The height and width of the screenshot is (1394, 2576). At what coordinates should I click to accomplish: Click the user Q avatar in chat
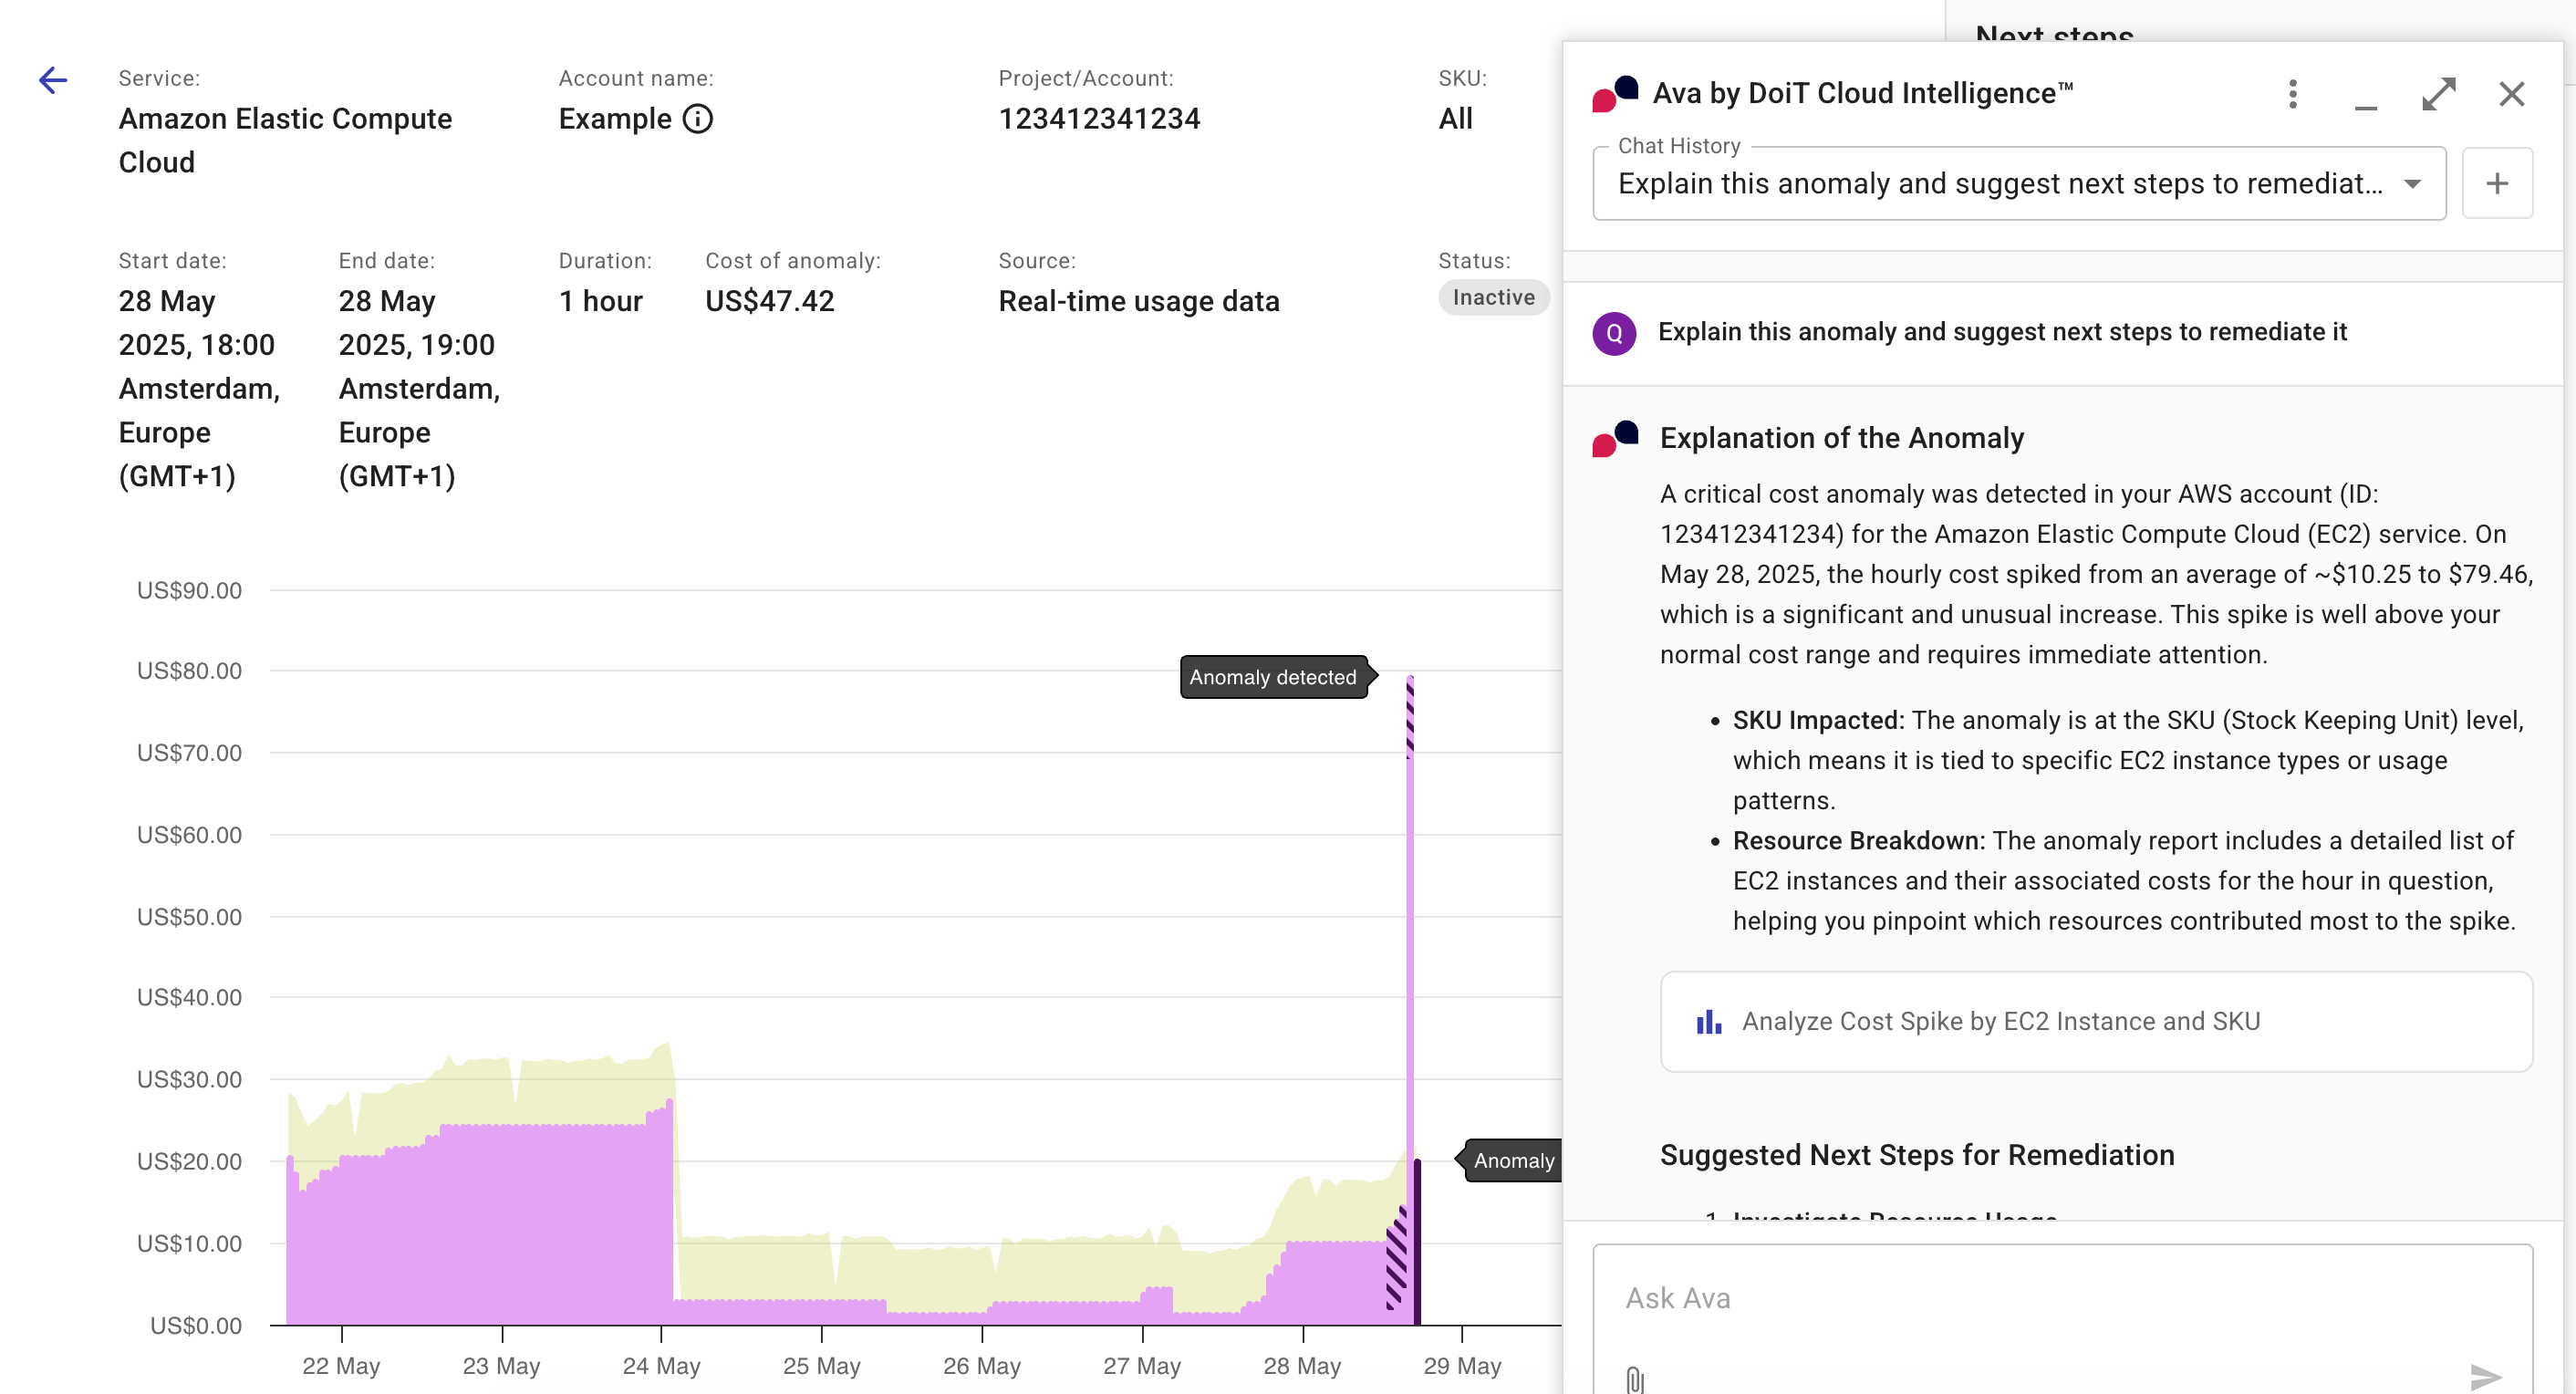point(1614,333)
